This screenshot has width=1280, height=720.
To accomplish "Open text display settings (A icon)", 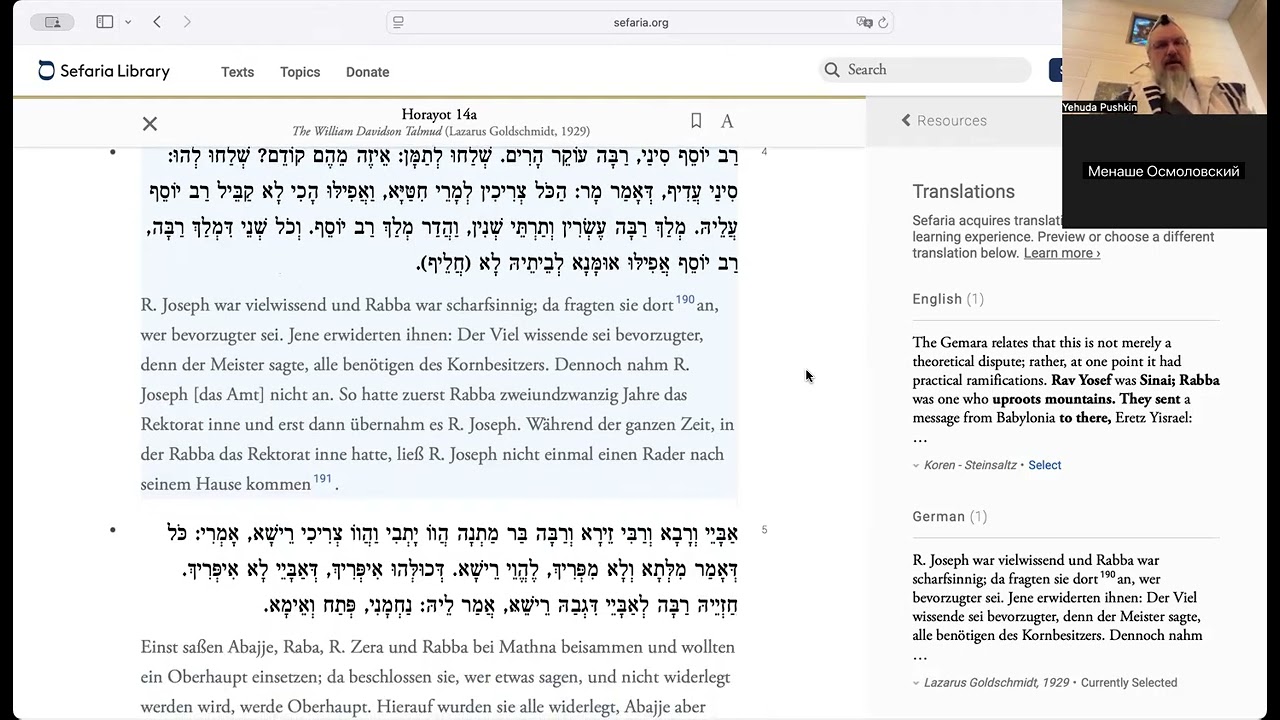I will 727,121.
